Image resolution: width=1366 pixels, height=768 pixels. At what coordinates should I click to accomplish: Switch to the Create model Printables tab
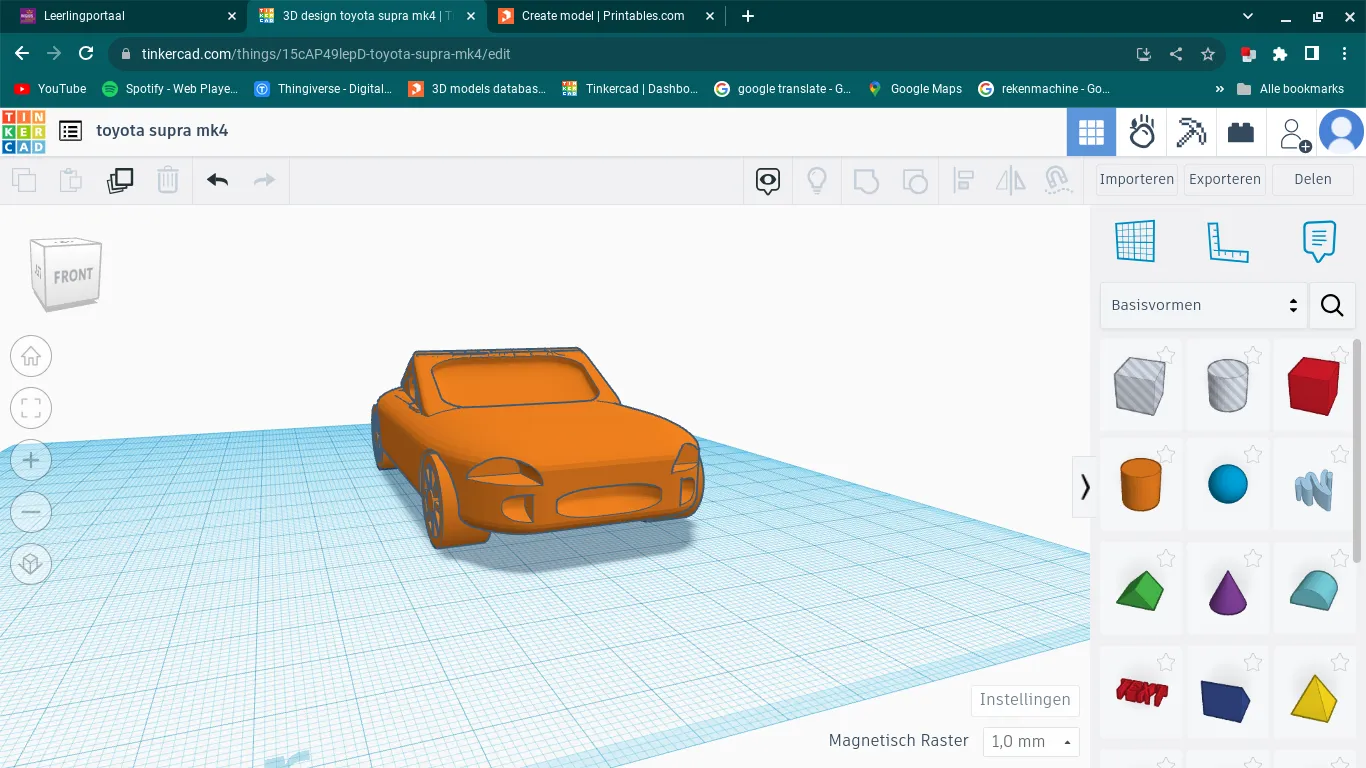point(603,16)
